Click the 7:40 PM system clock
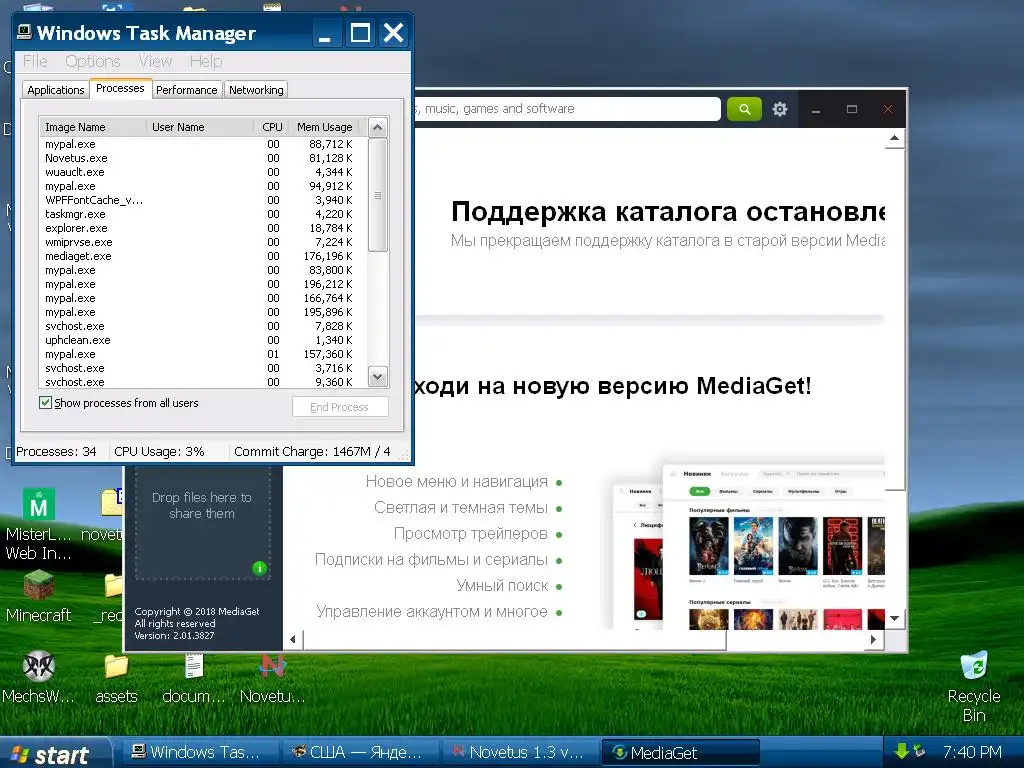The image size is (1024, 768). 972,752
